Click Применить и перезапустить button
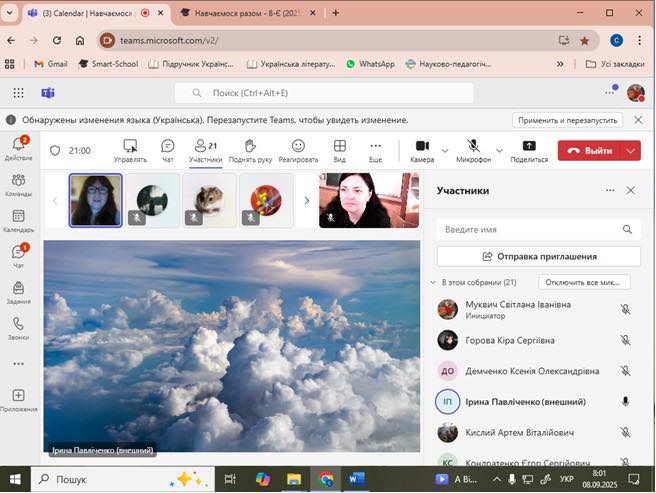656x493 pixels. pyautogui.click(x=567, y=120)
